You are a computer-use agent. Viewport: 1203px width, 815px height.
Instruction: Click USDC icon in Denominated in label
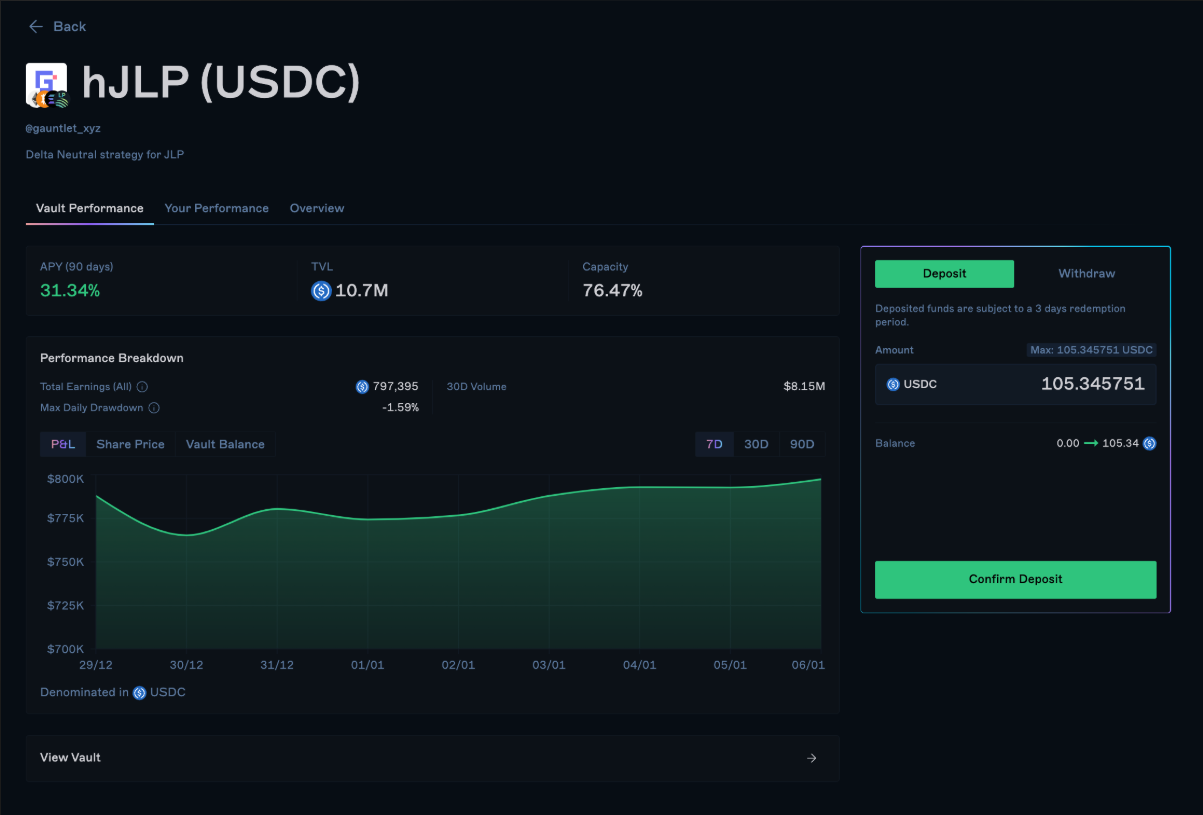tap(139, 693)
